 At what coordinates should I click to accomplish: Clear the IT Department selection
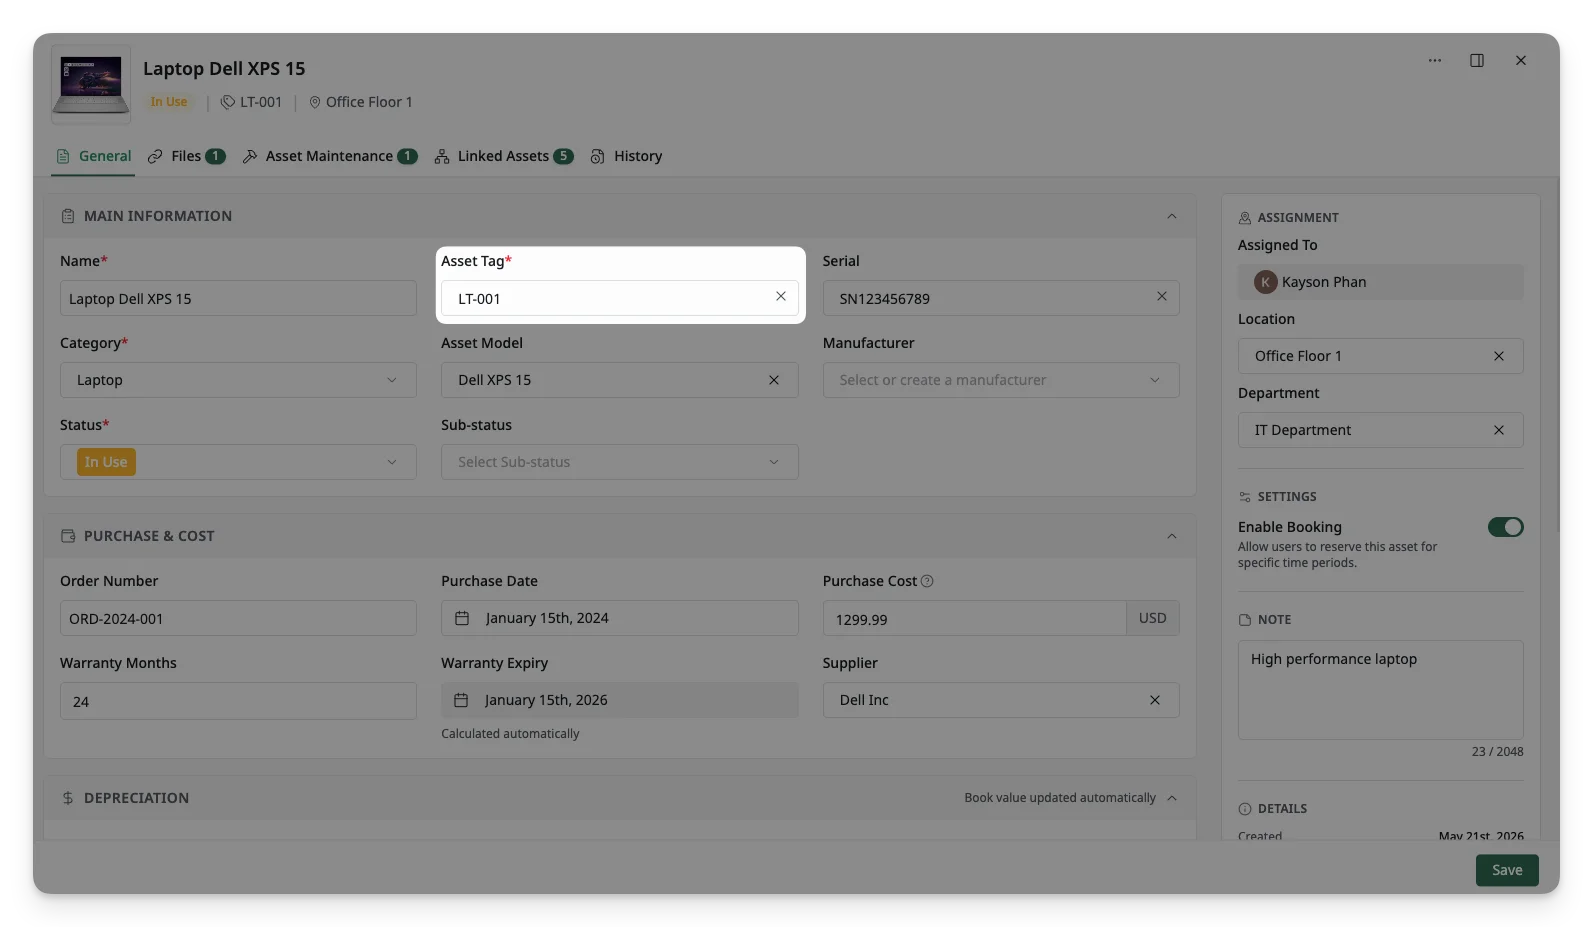click(x=1498, y=430)
